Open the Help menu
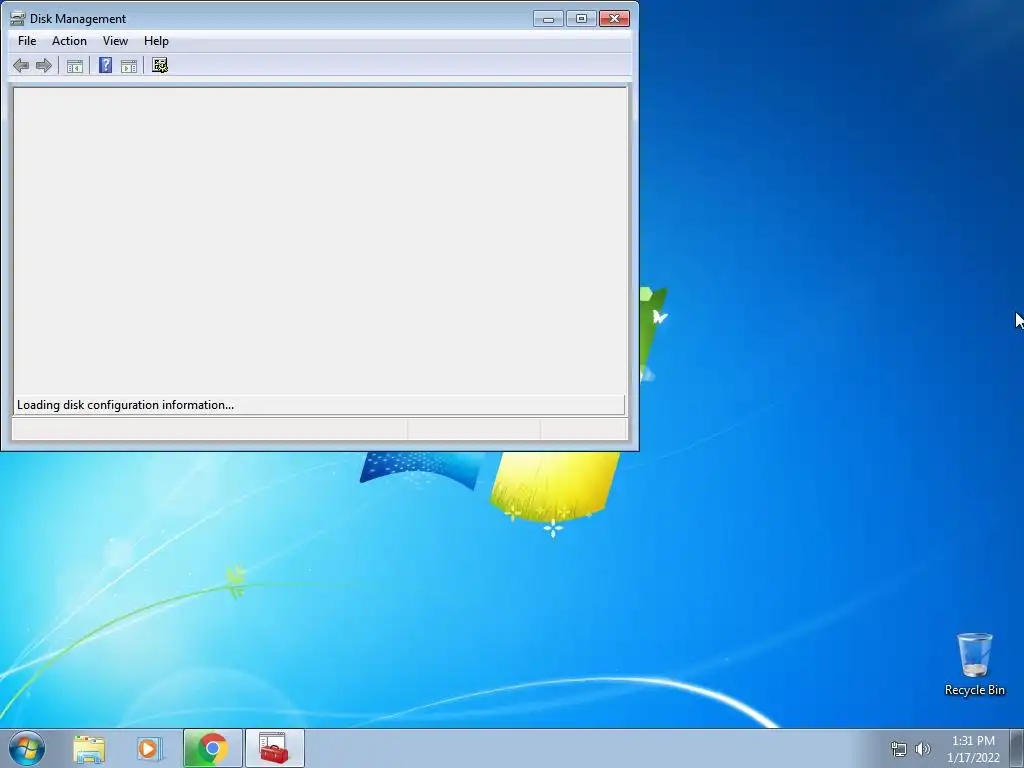The width and height of the screenshot is (1024, 768). point(156,40)
